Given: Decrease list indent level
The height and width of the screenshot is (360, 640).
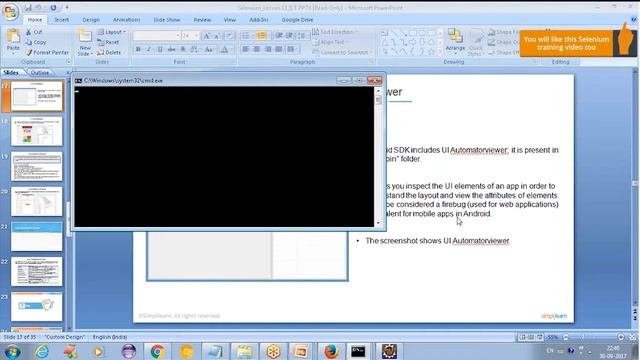Looking at the screenshot, I should click(x=279, y=36).
